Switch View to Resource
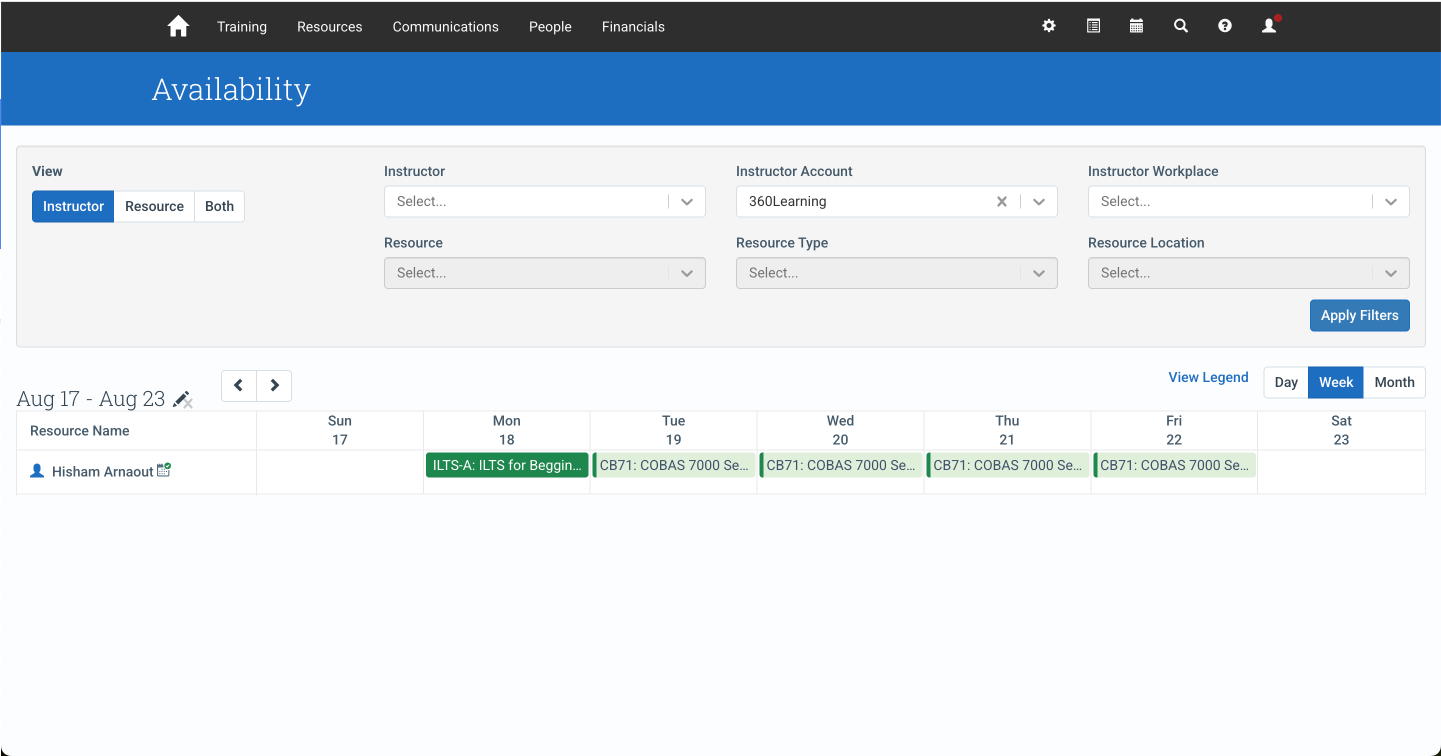 [x=154, y=206]
